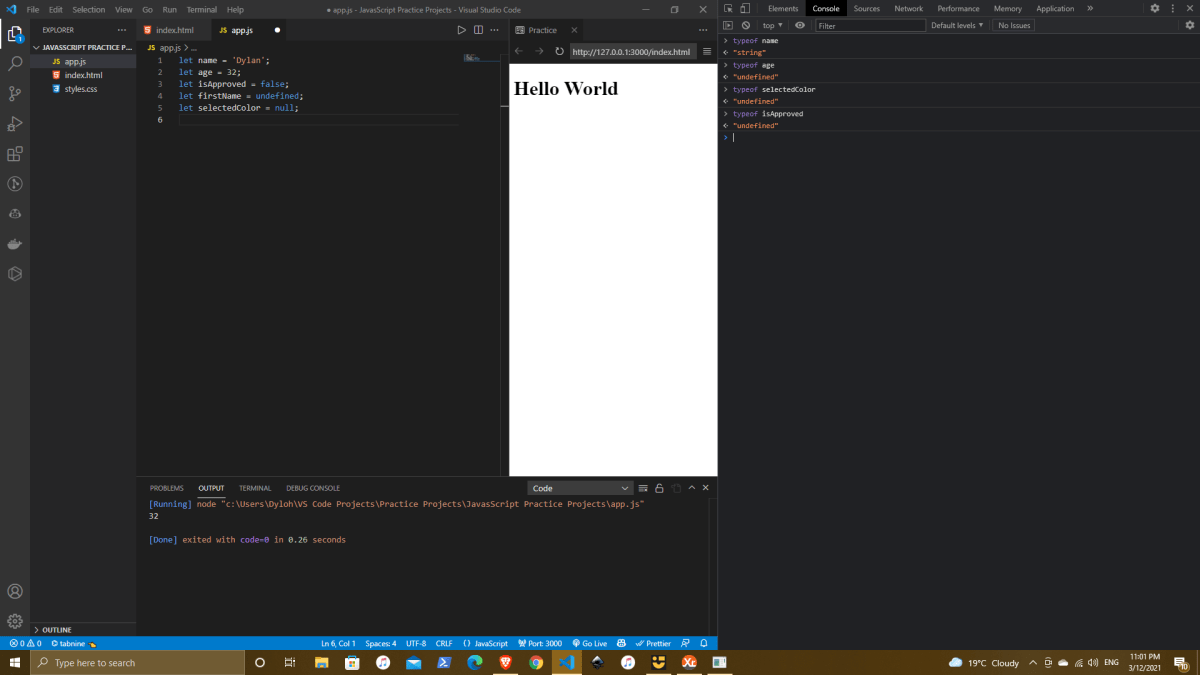
Task: Open DevTools console settings gear
Action: point(1189,25)
